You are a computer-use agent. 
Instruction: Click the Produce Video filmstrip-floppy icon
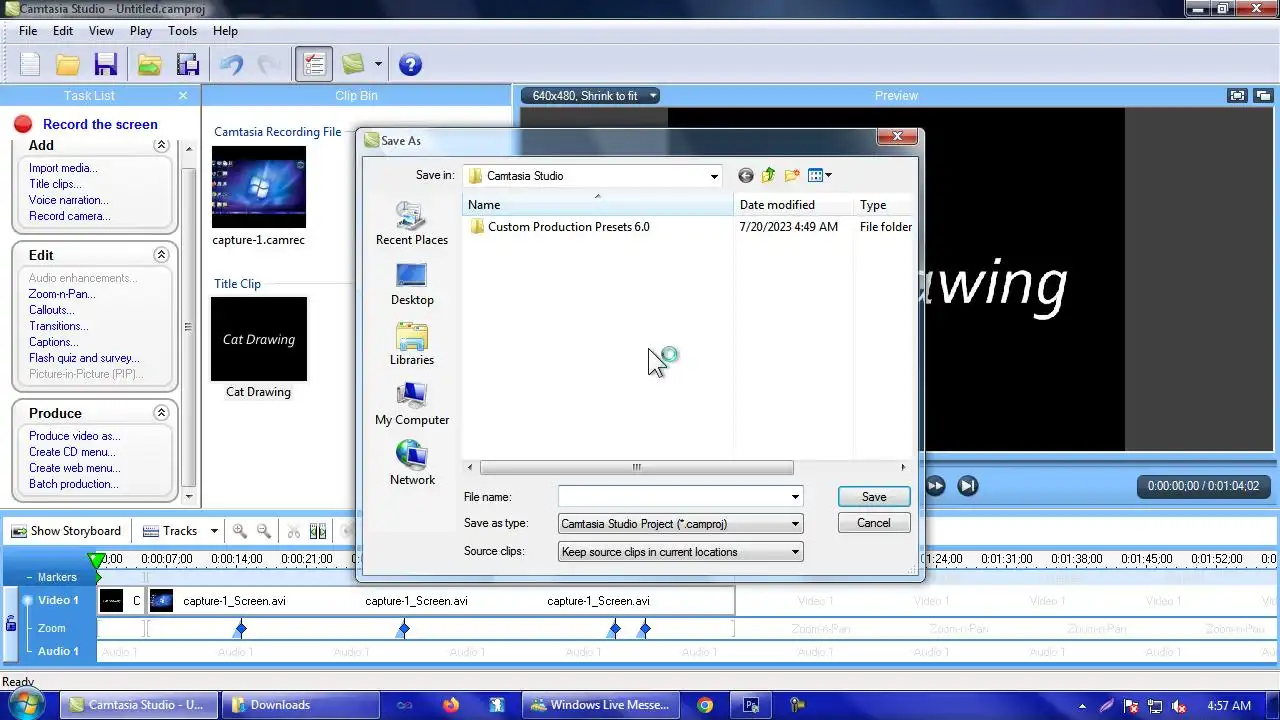click(x=187, y=65)
